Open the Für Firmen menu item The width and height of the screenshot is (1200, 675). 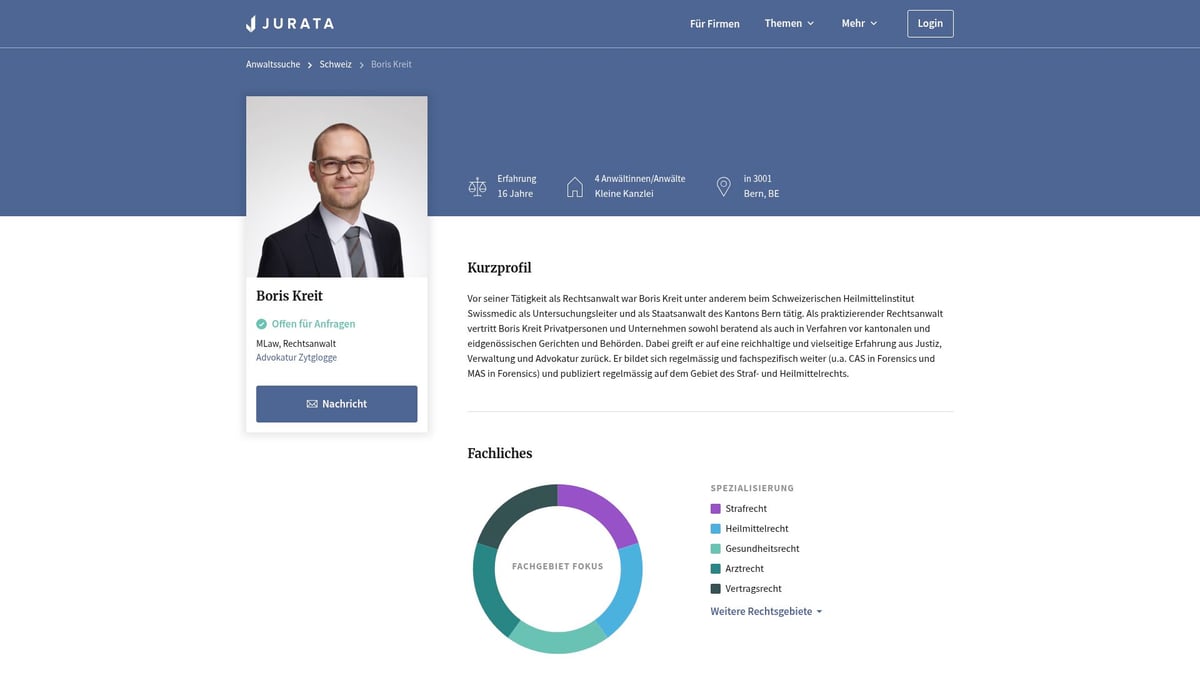click(715, 23)
